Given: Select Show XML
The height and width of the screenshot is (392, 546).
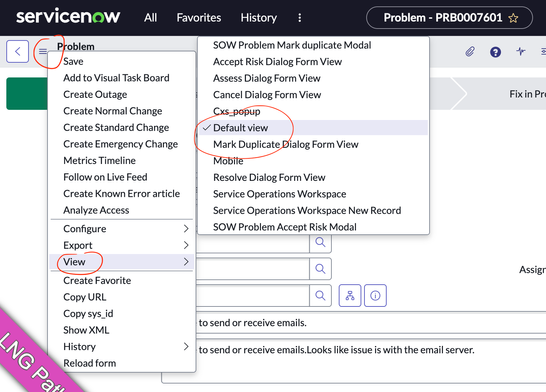Looking at the screenshot, I should coord(122,330).
